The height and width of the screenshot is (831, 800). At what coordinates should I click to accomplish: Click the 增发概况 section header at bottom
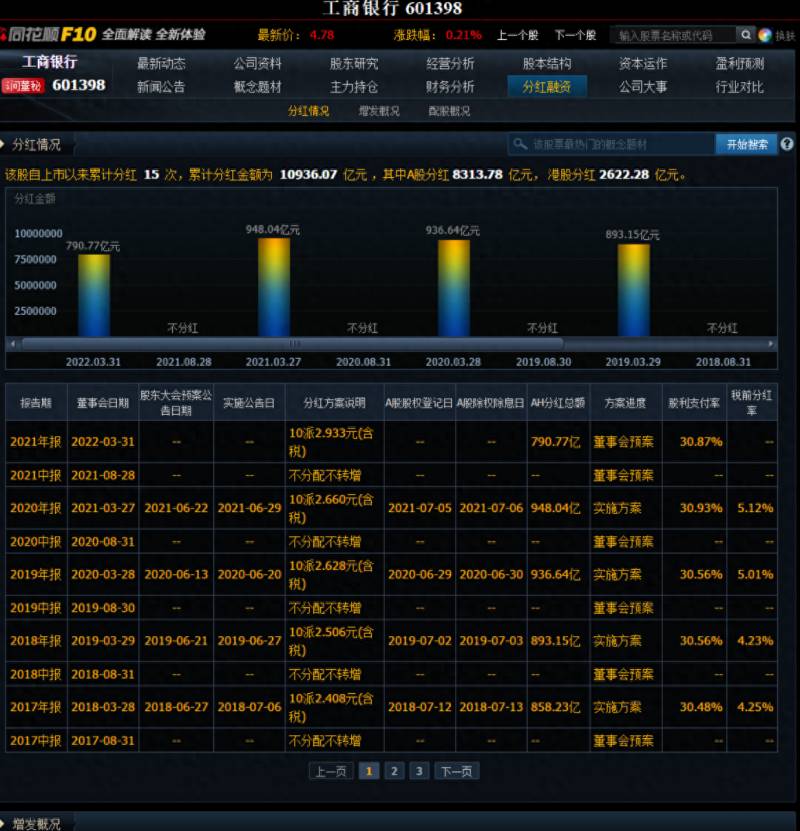click(36, 824)
